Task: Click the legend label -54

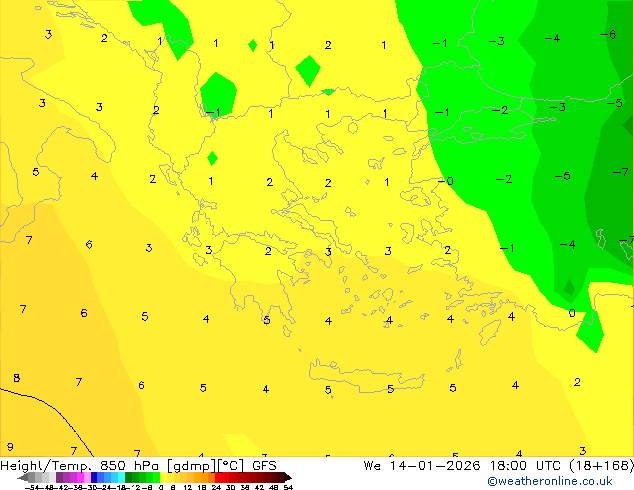Action: point(32,487)
